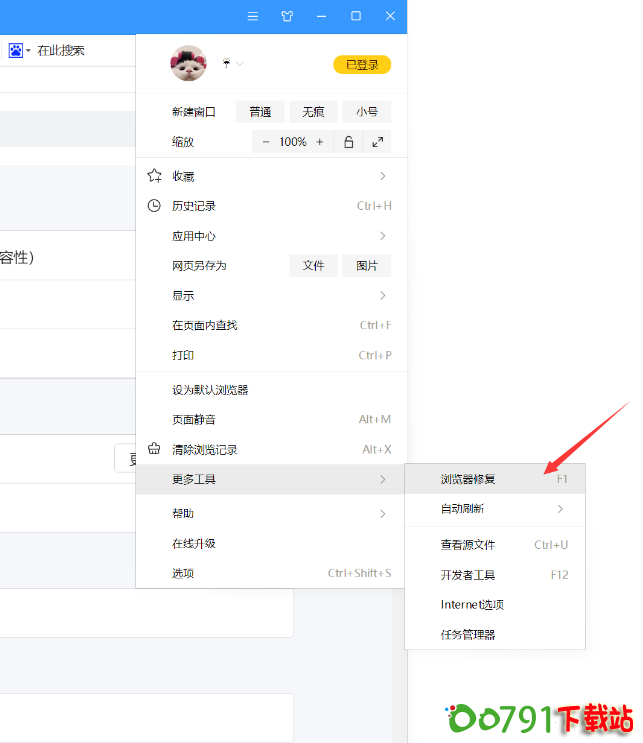Open 应用中心 app center menu item
Image resolution: width=643 pixels, height=743 pixels.
[x=272, y=236]
